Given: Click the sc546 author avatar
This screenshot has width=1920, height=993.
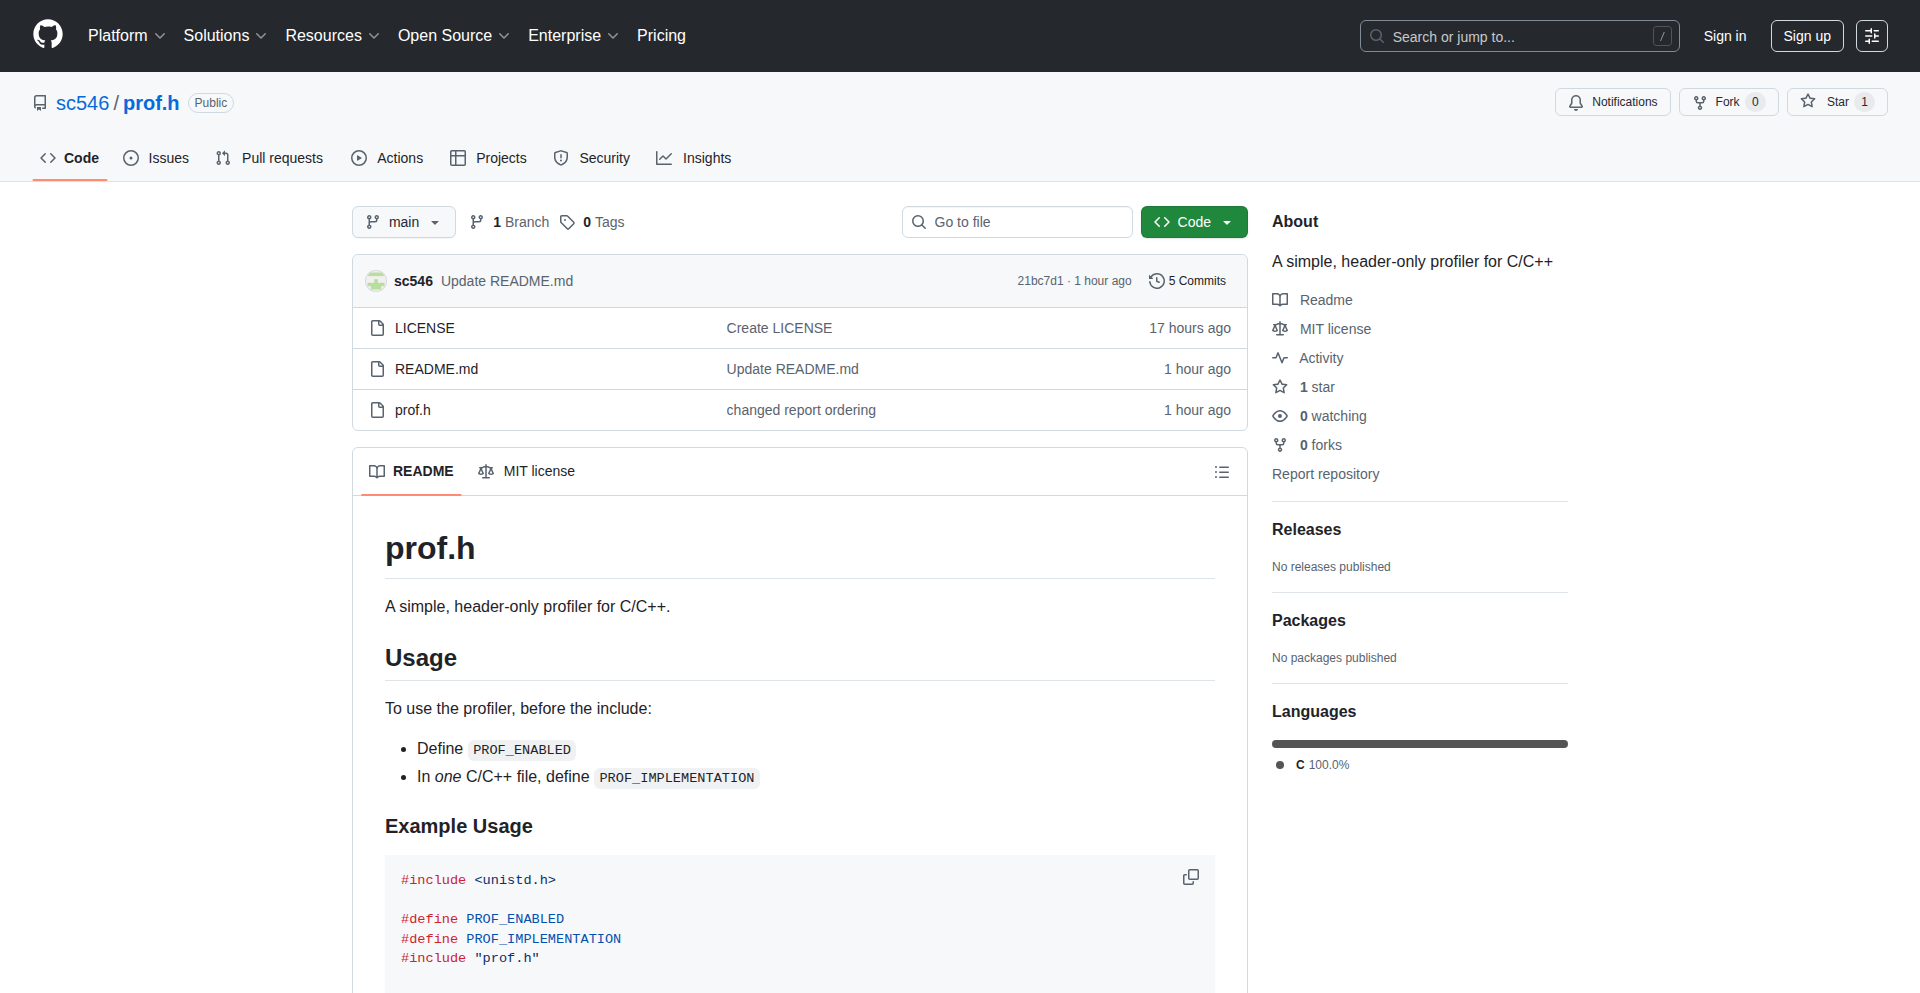Looking at the screenshot, I should (x=376, y=281).
